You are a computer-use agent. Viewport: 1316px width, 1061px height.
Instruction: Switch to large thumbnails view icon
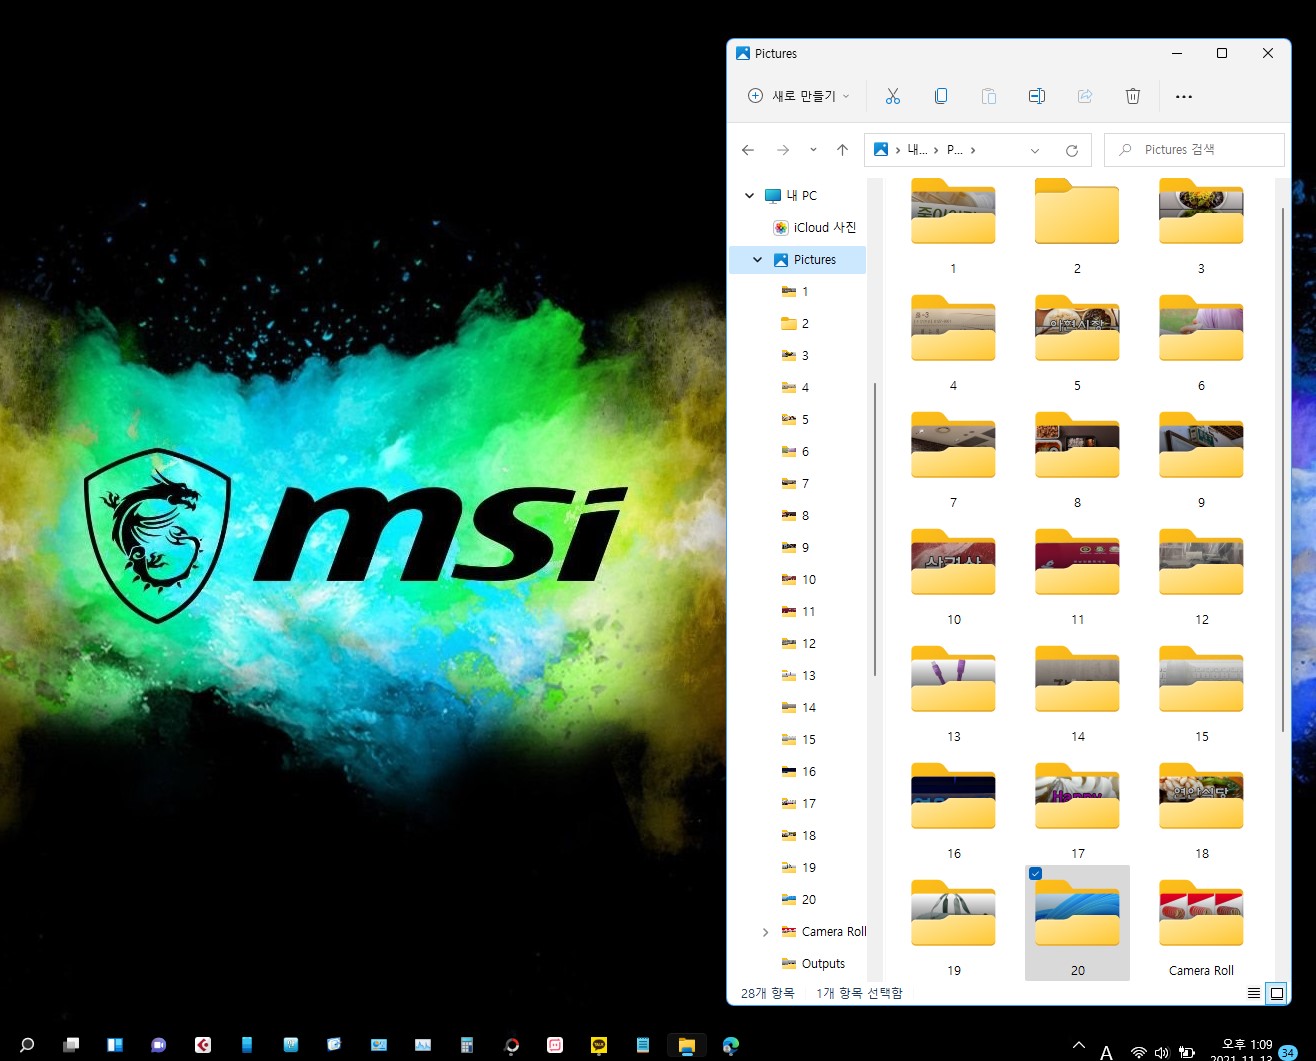(x=1277, y=993)
